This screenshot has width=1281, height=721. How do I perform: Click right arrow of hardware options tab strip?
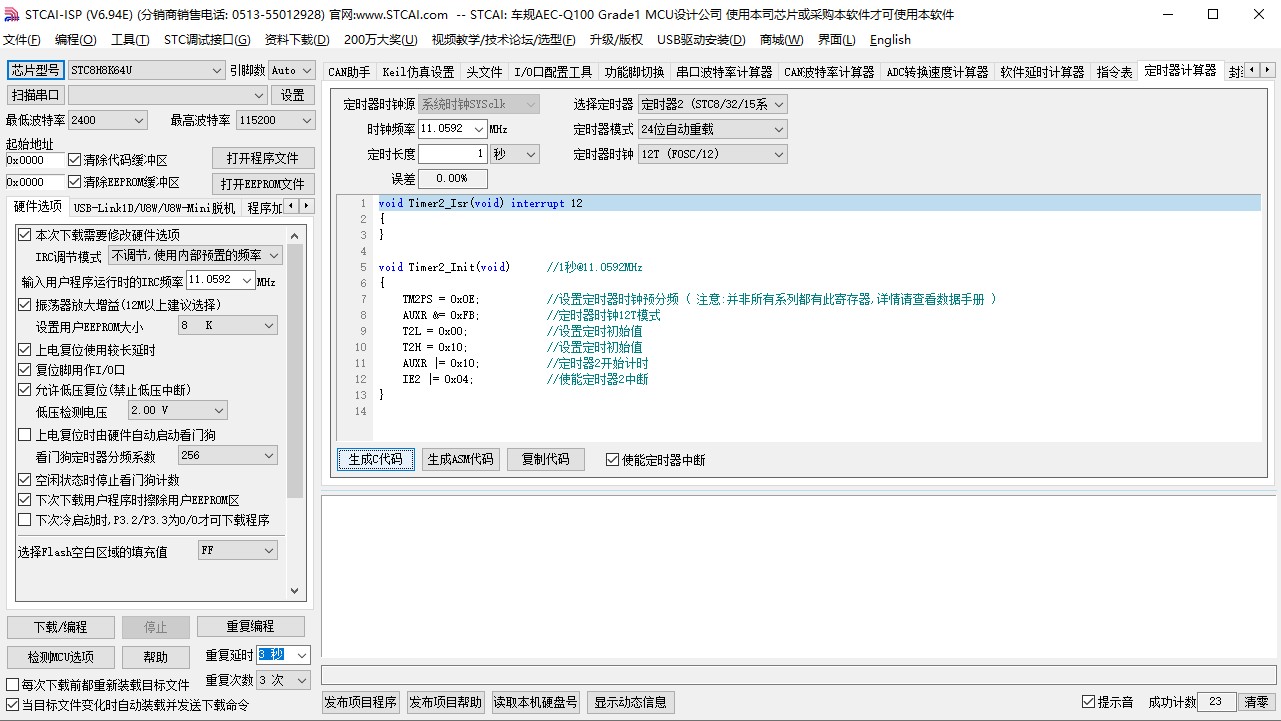306,206
